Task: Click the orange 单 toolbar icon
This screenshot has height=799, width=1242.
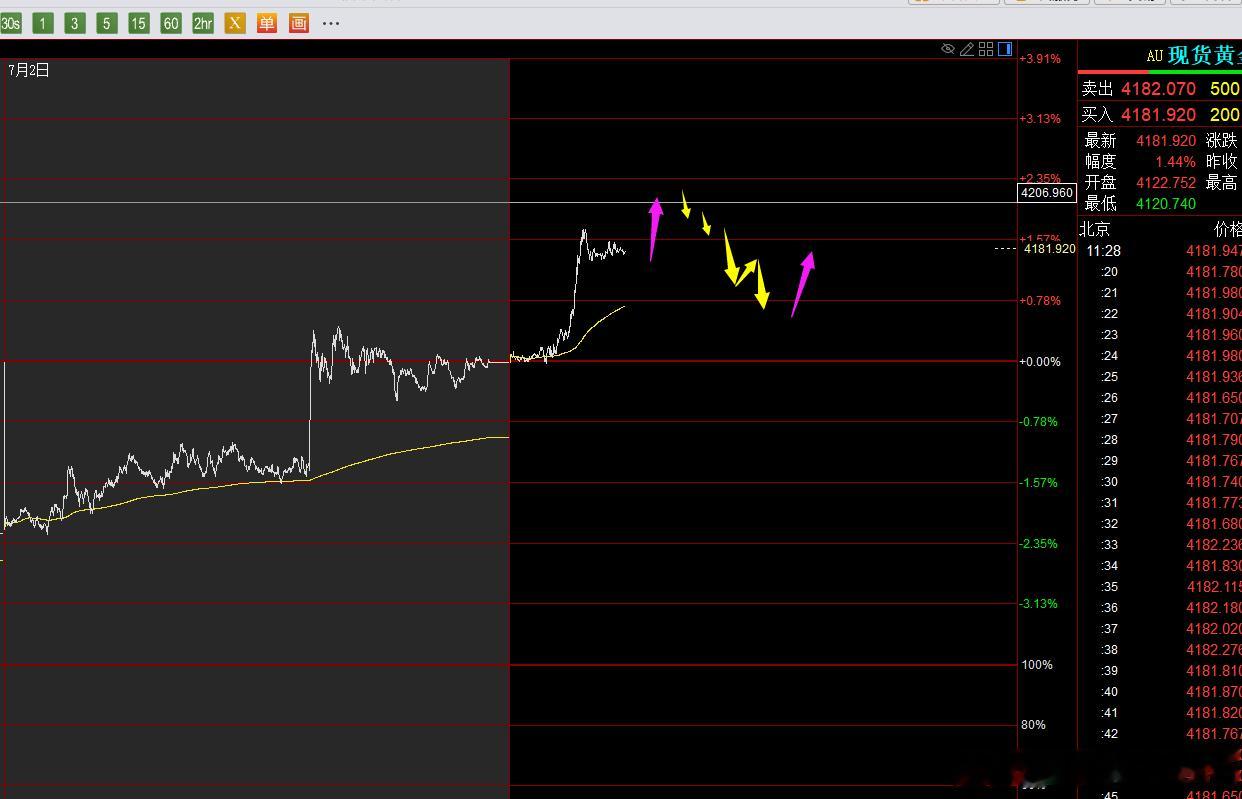Action: click(x=267, y=23)
